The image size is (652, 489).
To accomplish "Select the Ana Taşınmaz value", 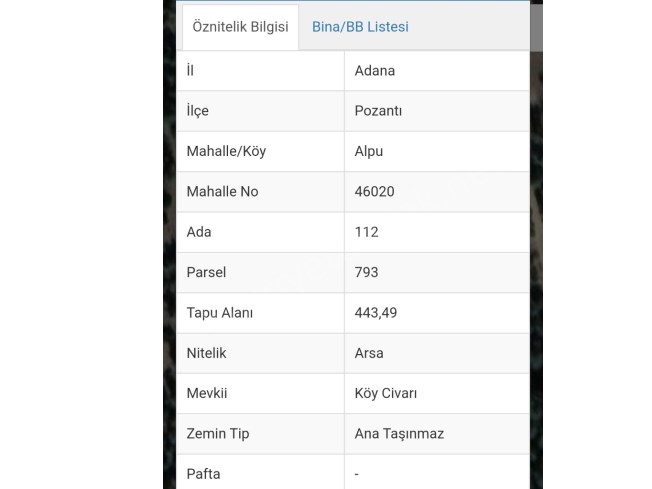I will click(399, 433).
